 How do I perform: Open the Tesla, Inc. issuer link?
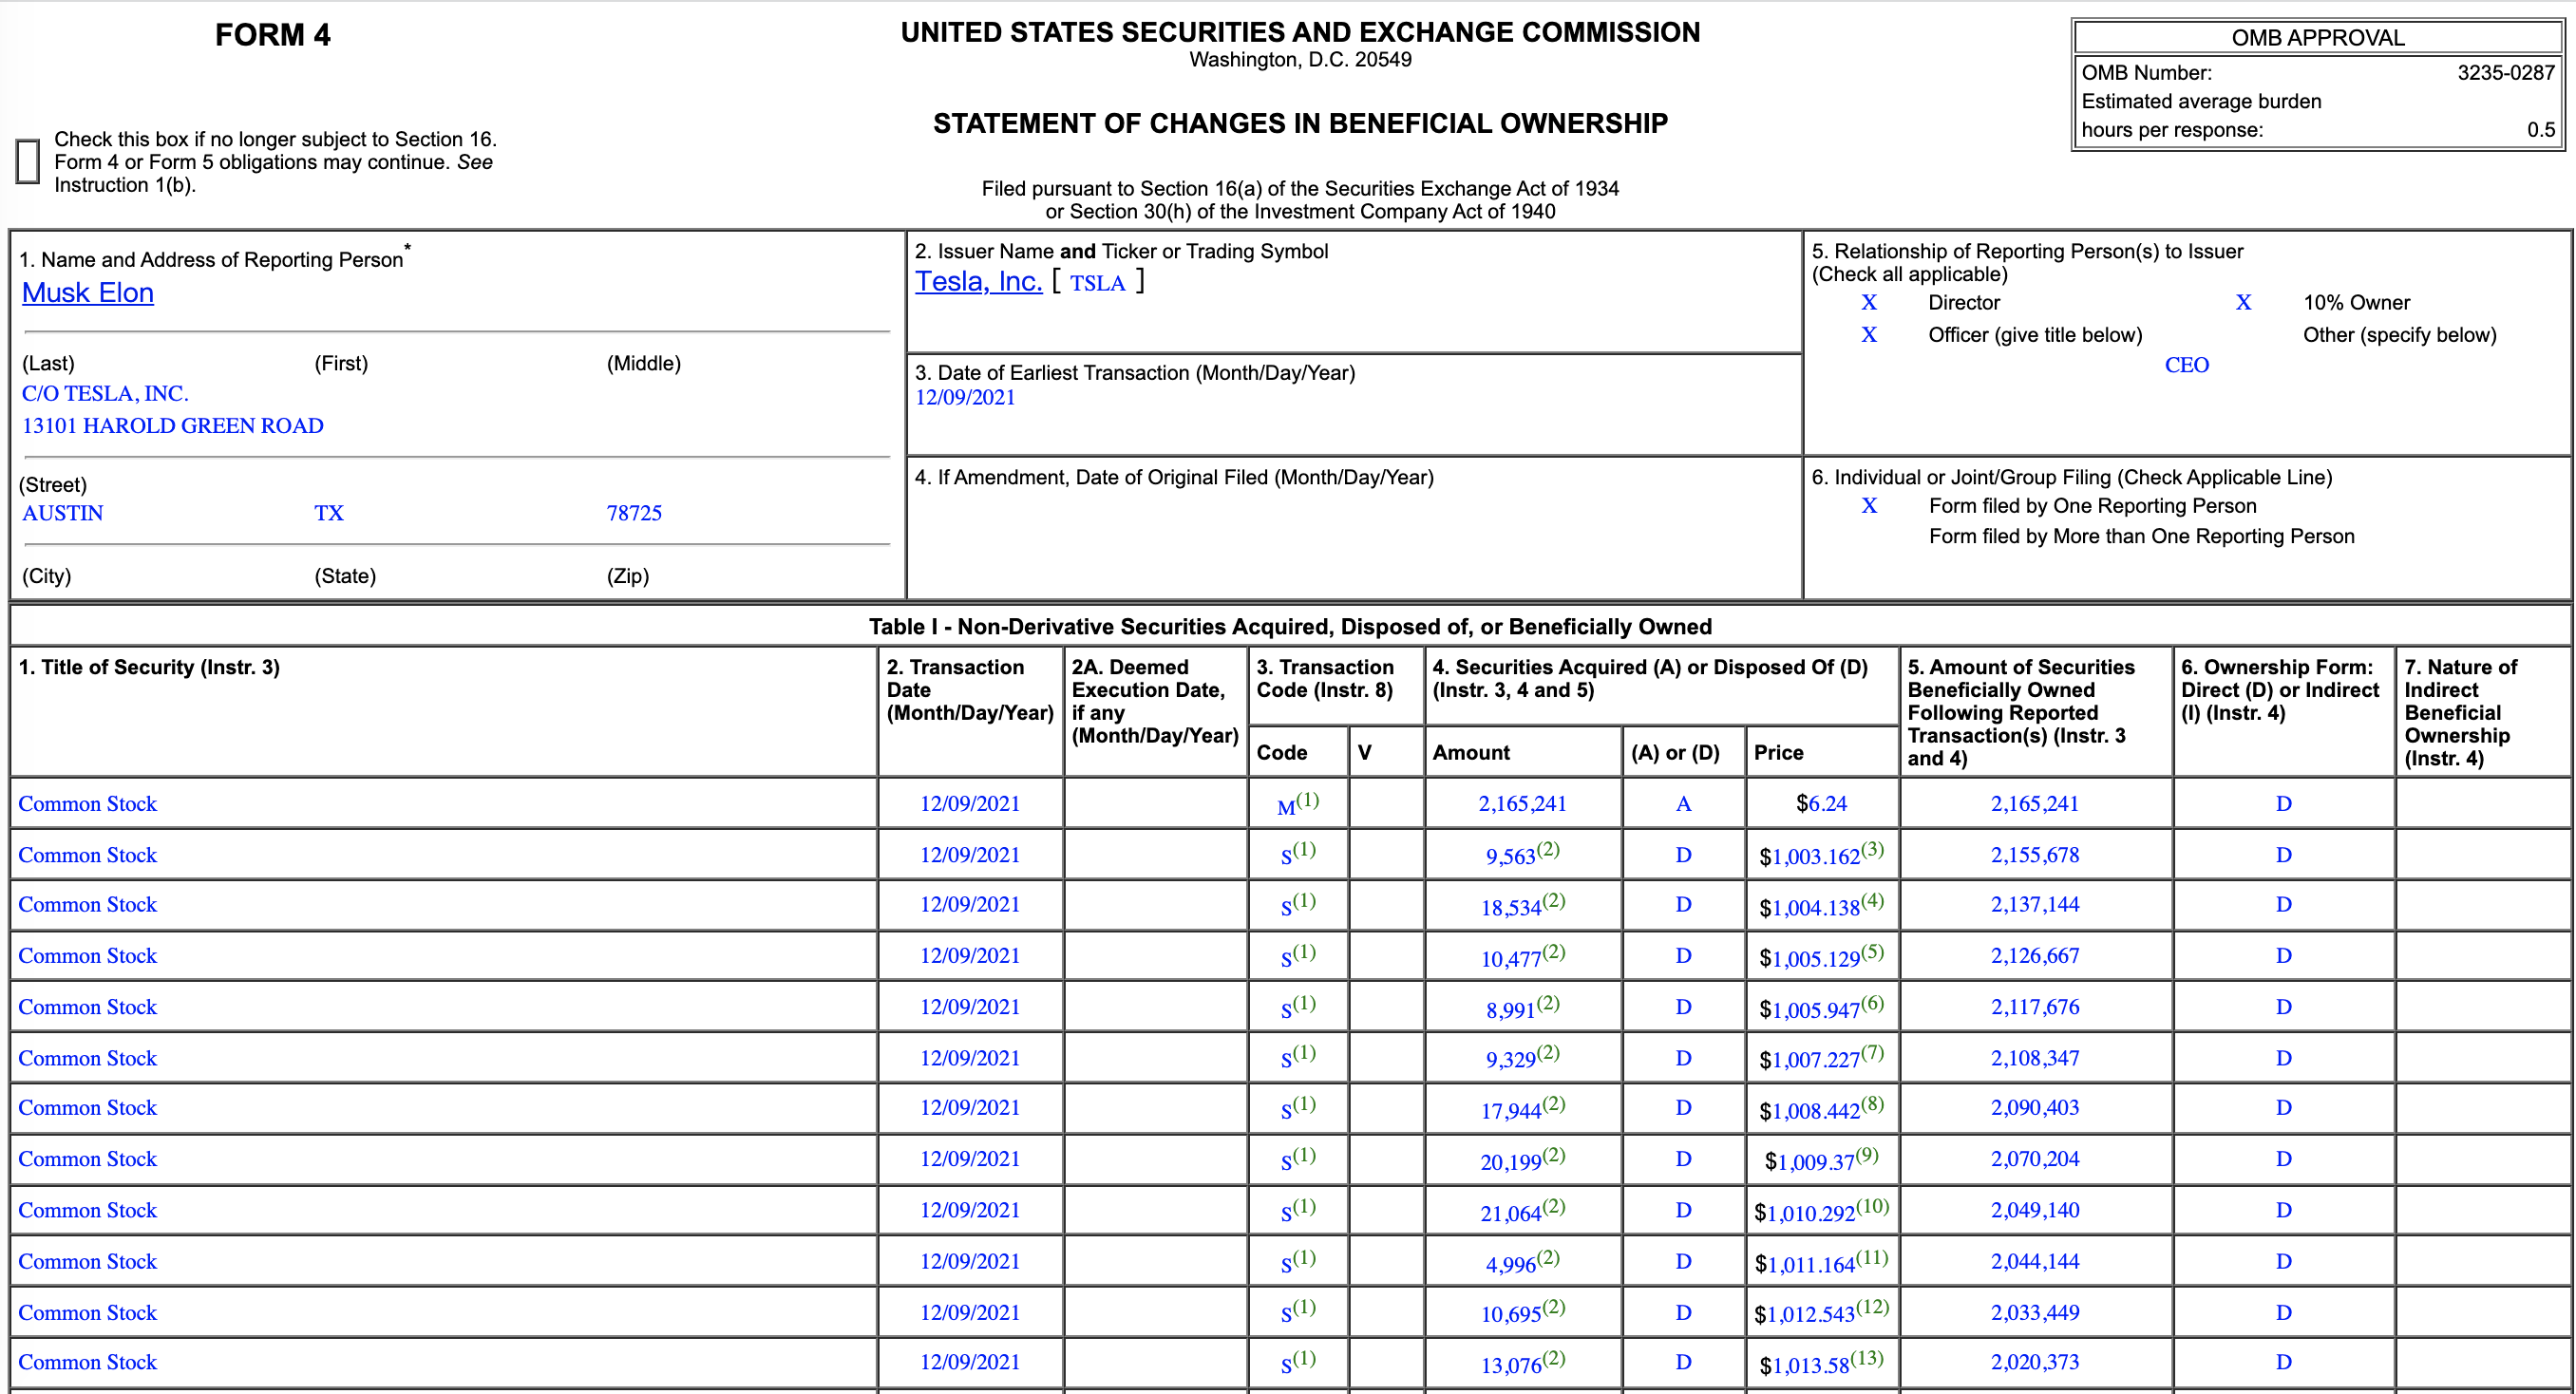[x=978, y=282]
